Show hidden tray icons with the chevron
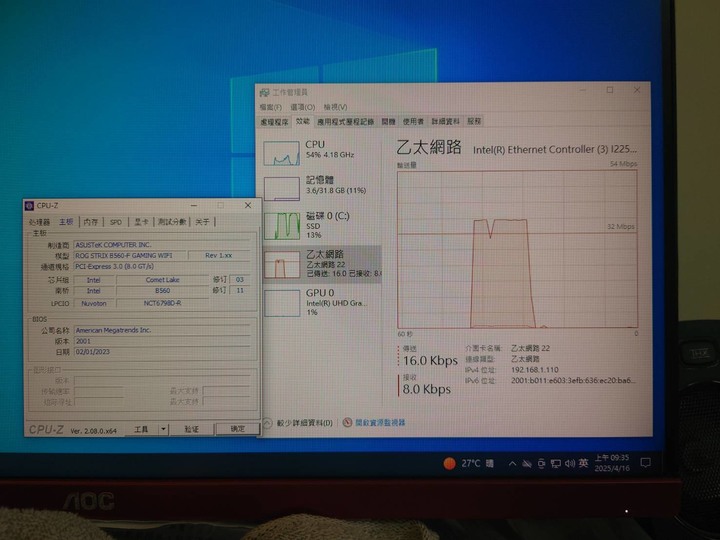Screen dimensions: 720x540 pyautogui.click(x=512, y=464)
